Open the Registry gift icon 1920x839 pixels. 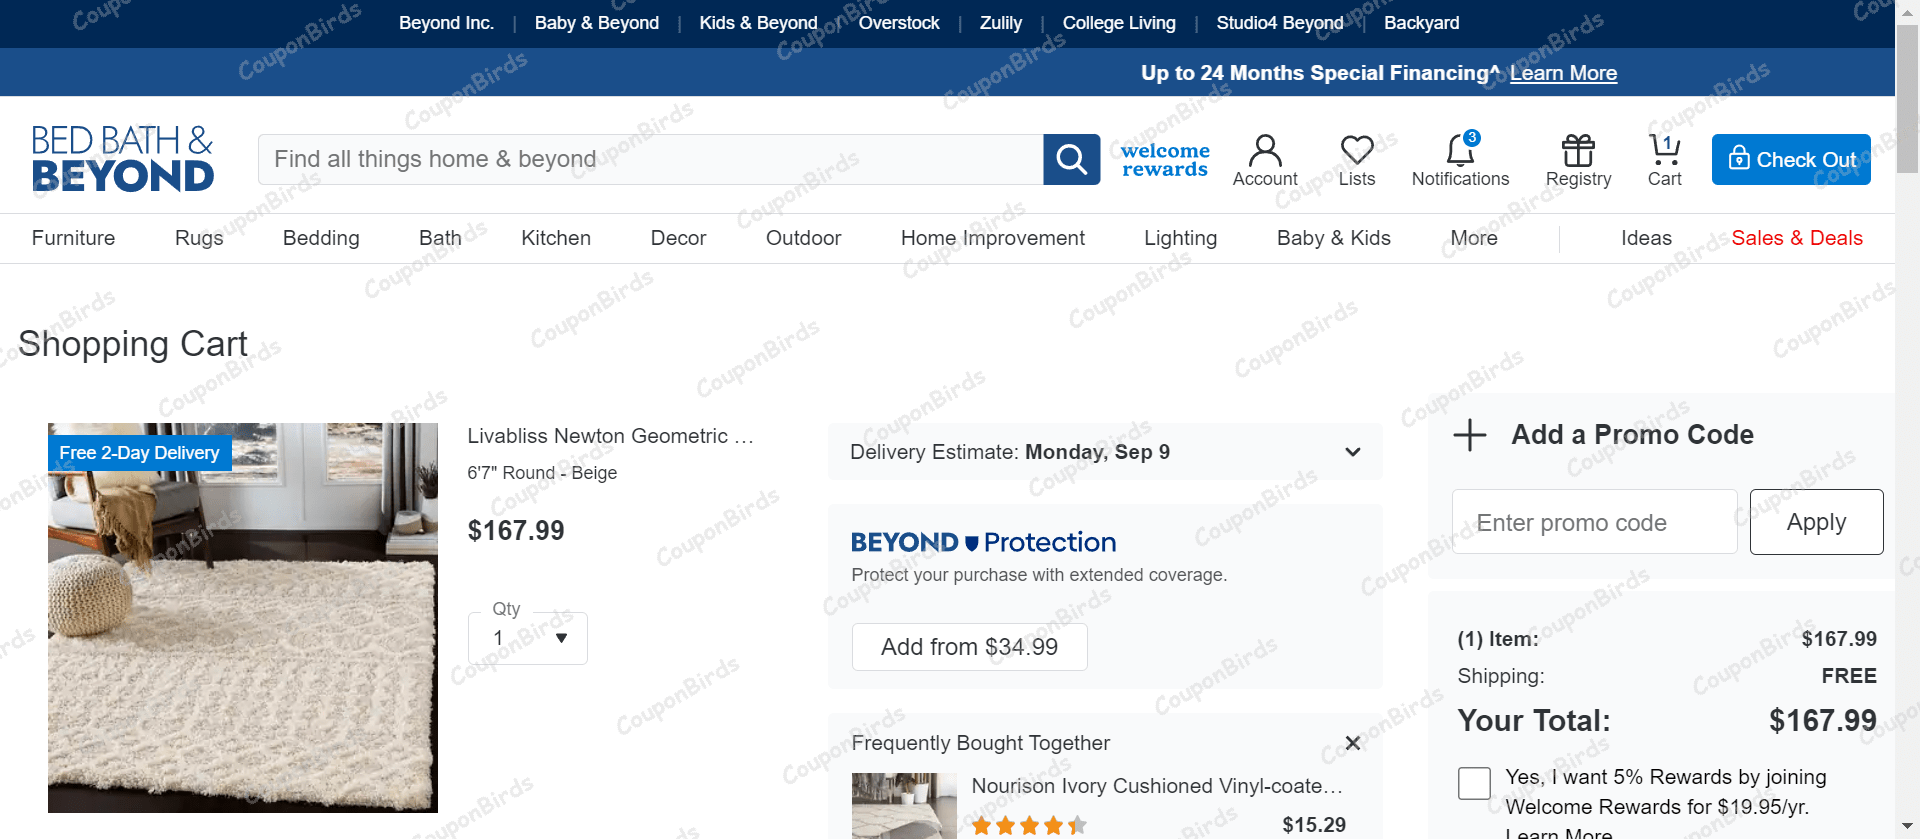coord(1578,160)
